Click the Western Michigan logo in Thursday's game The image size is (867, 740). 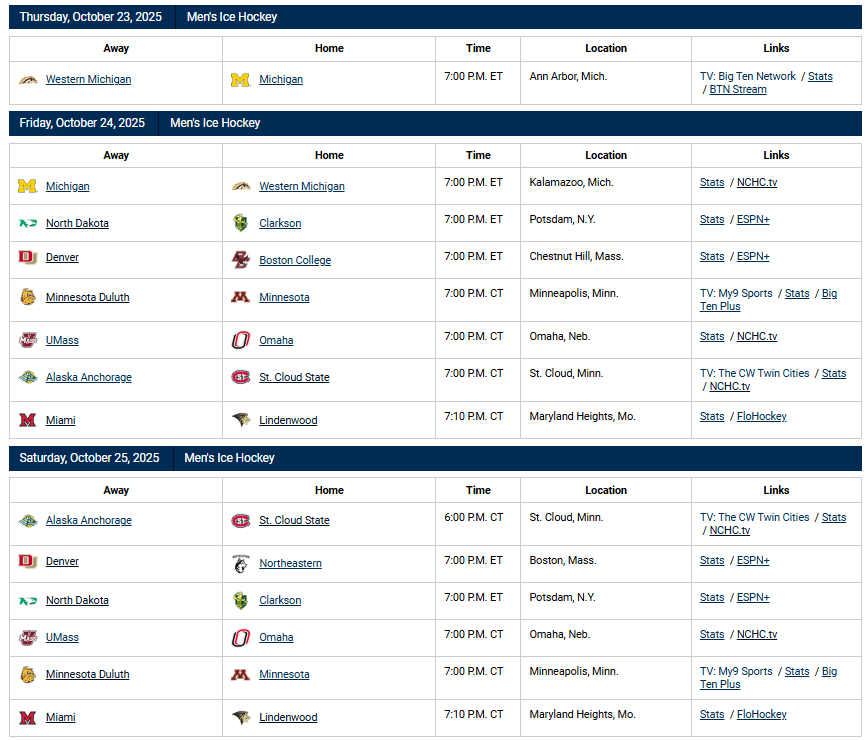(x=27, y=80)
